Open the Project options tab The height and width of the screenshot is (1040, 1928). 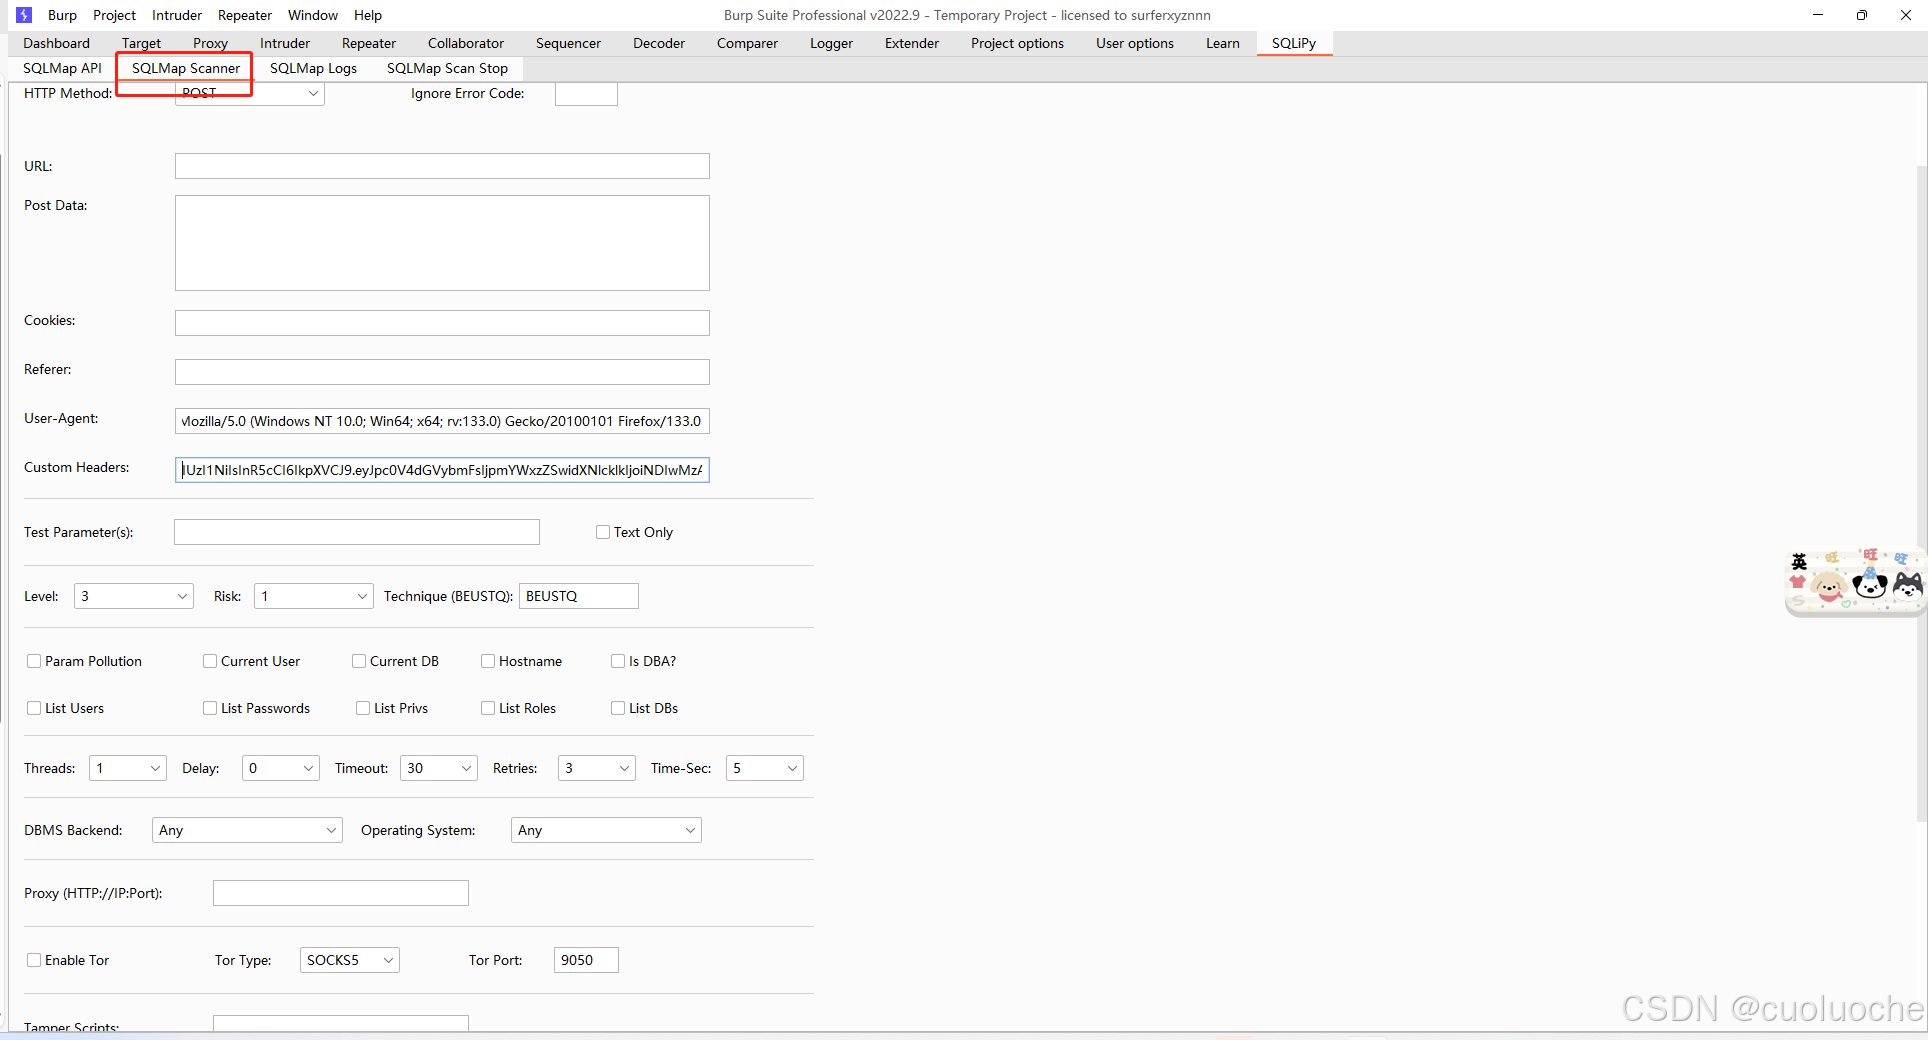click(1017, 43)
